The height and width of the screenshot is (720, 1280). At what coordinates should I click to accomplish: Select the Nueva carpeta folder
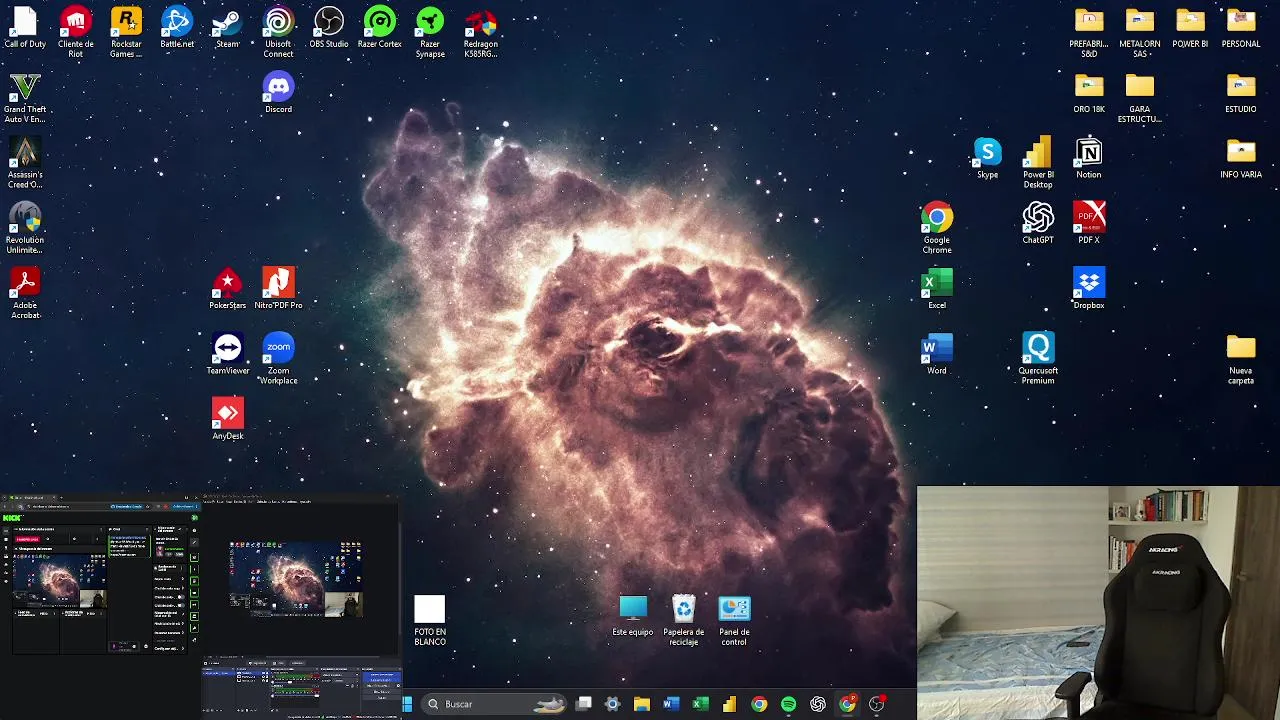1241,359
